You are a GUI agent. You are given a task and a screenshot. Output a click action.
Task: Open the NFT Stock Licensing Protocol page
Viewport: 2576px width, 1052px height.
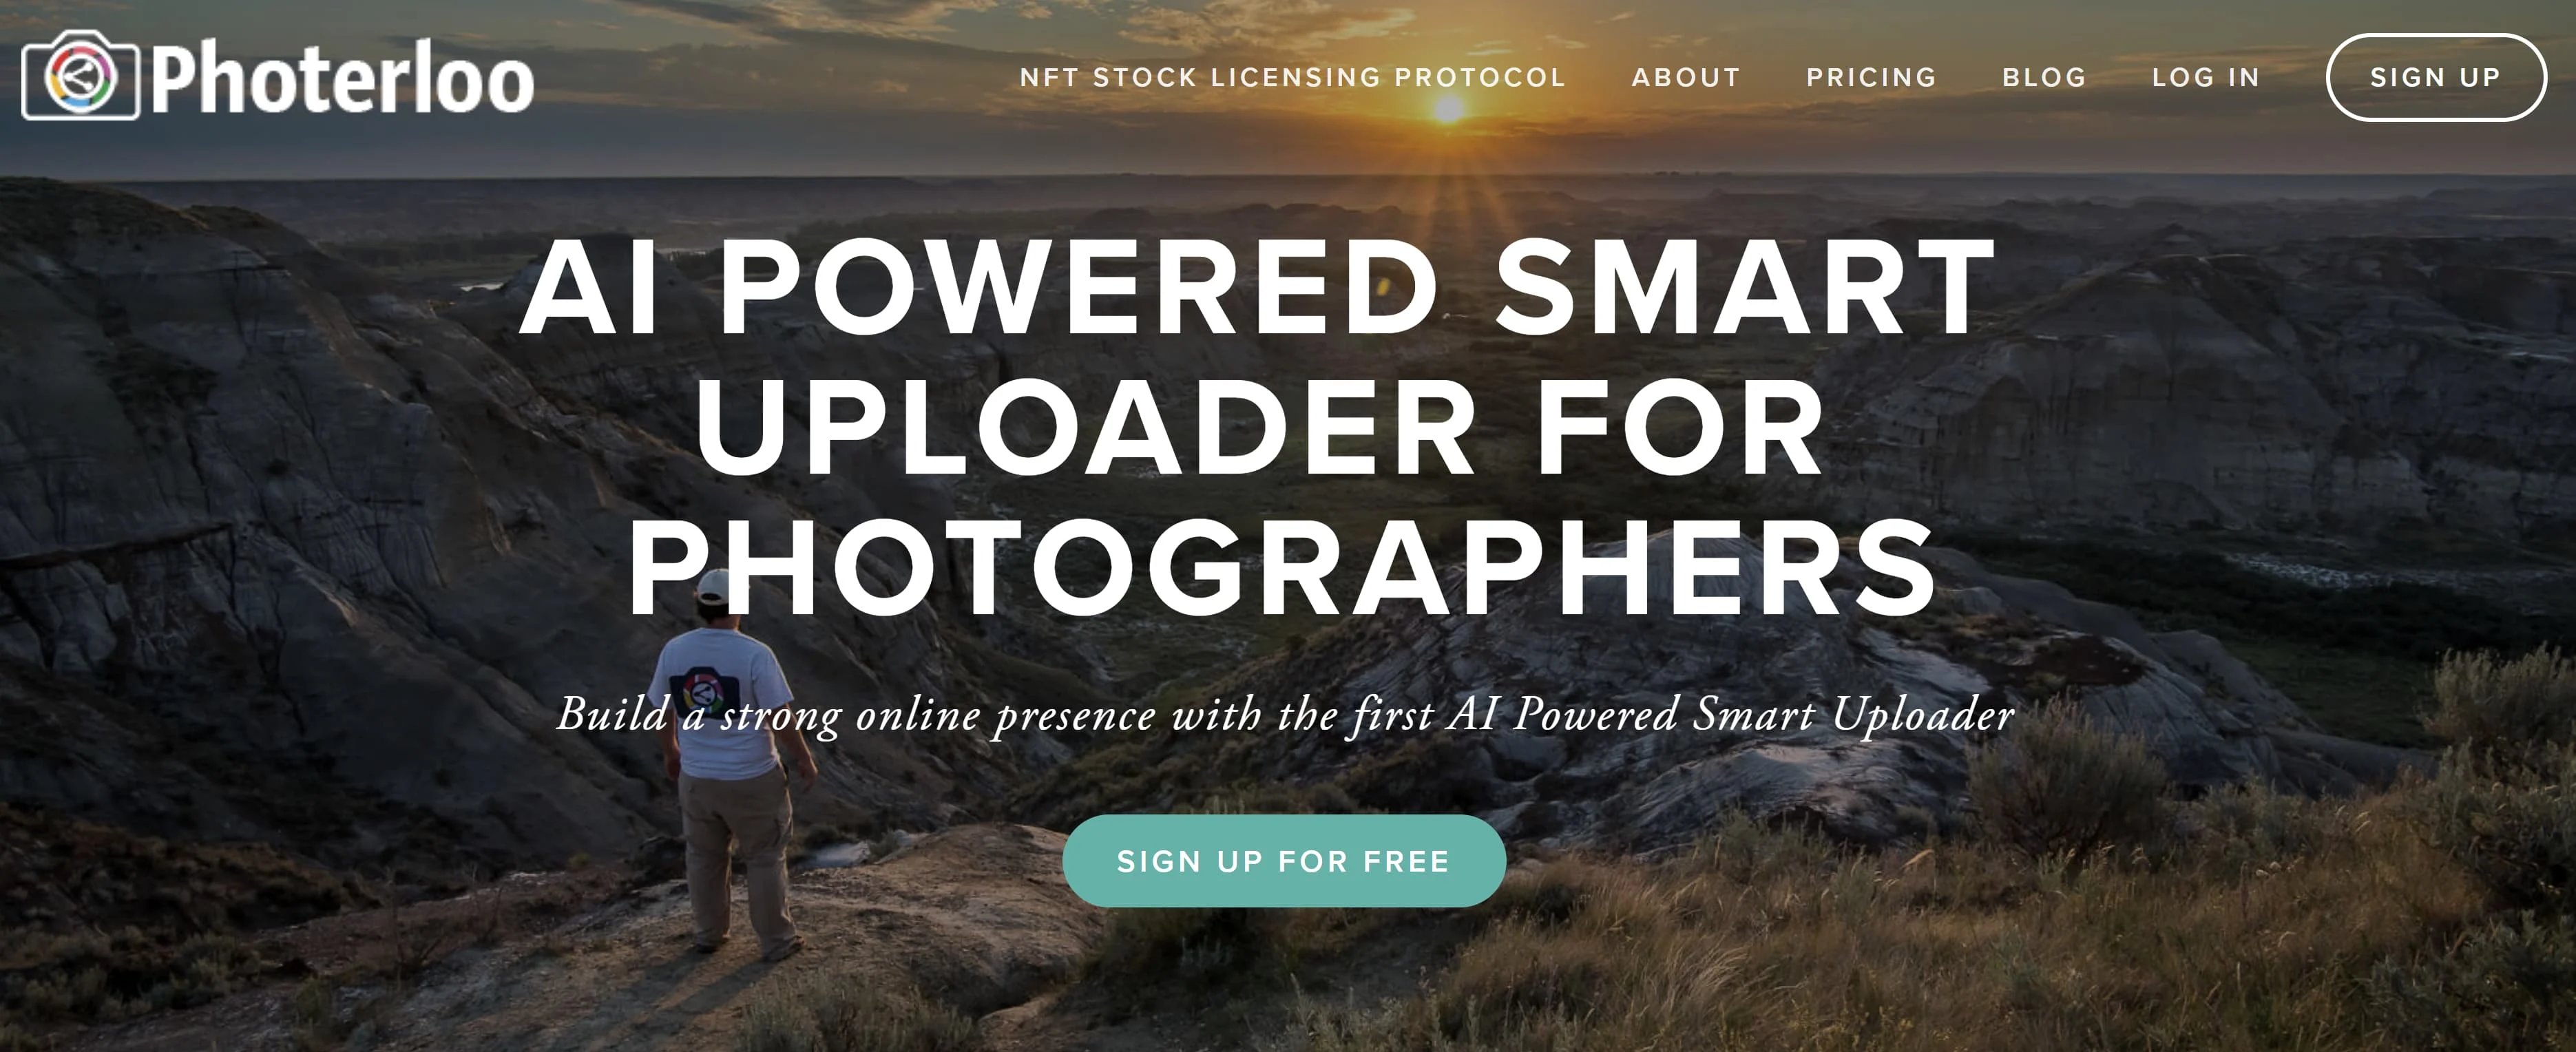pos(1292,77)
